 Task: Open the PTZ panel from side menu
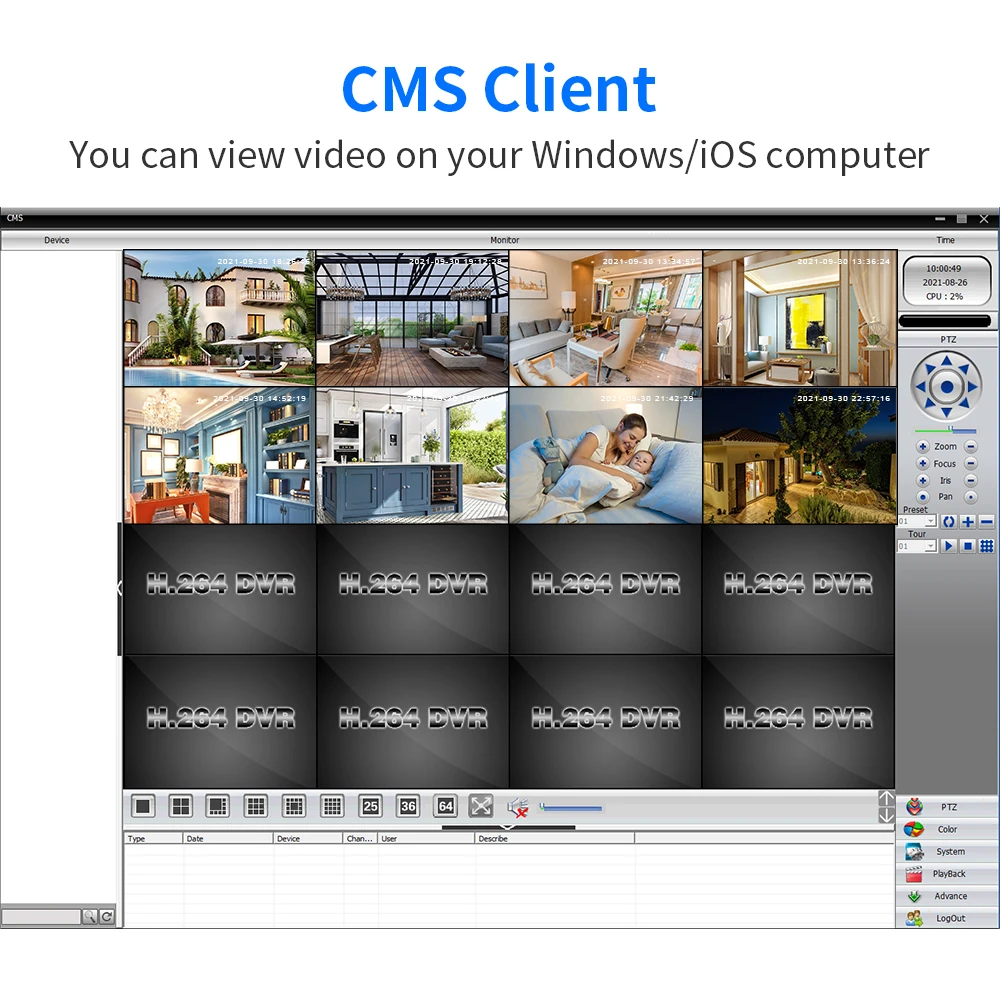coord(948,807)
